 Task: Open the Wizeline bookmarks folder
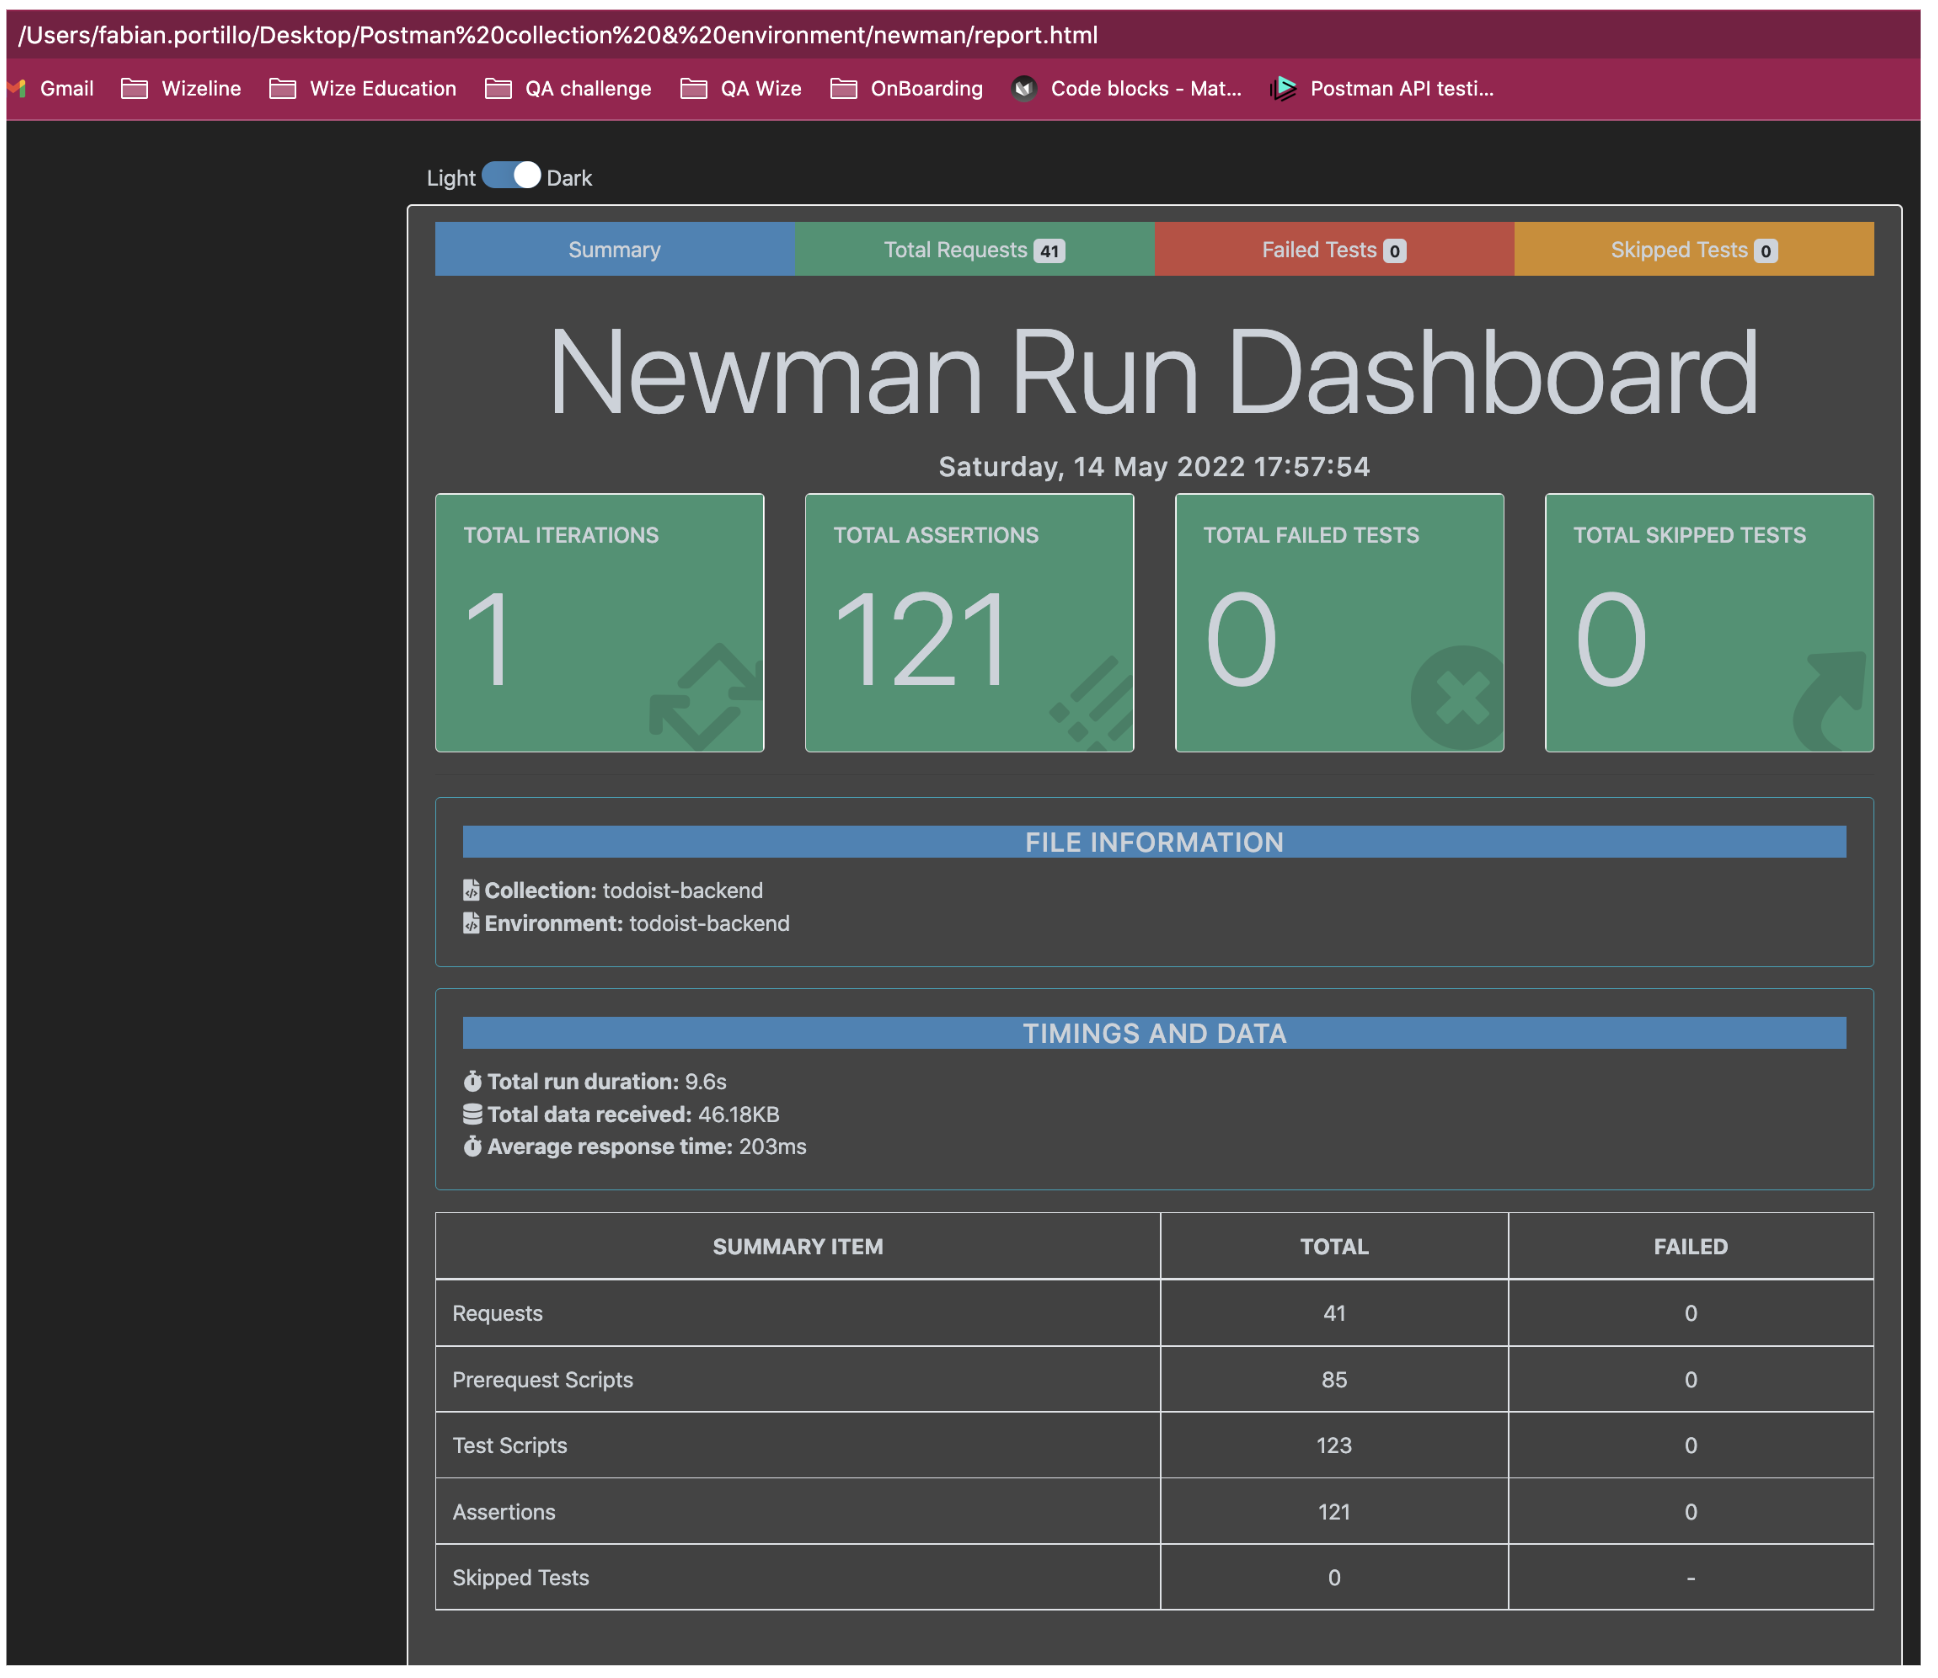tap(200, 88)
